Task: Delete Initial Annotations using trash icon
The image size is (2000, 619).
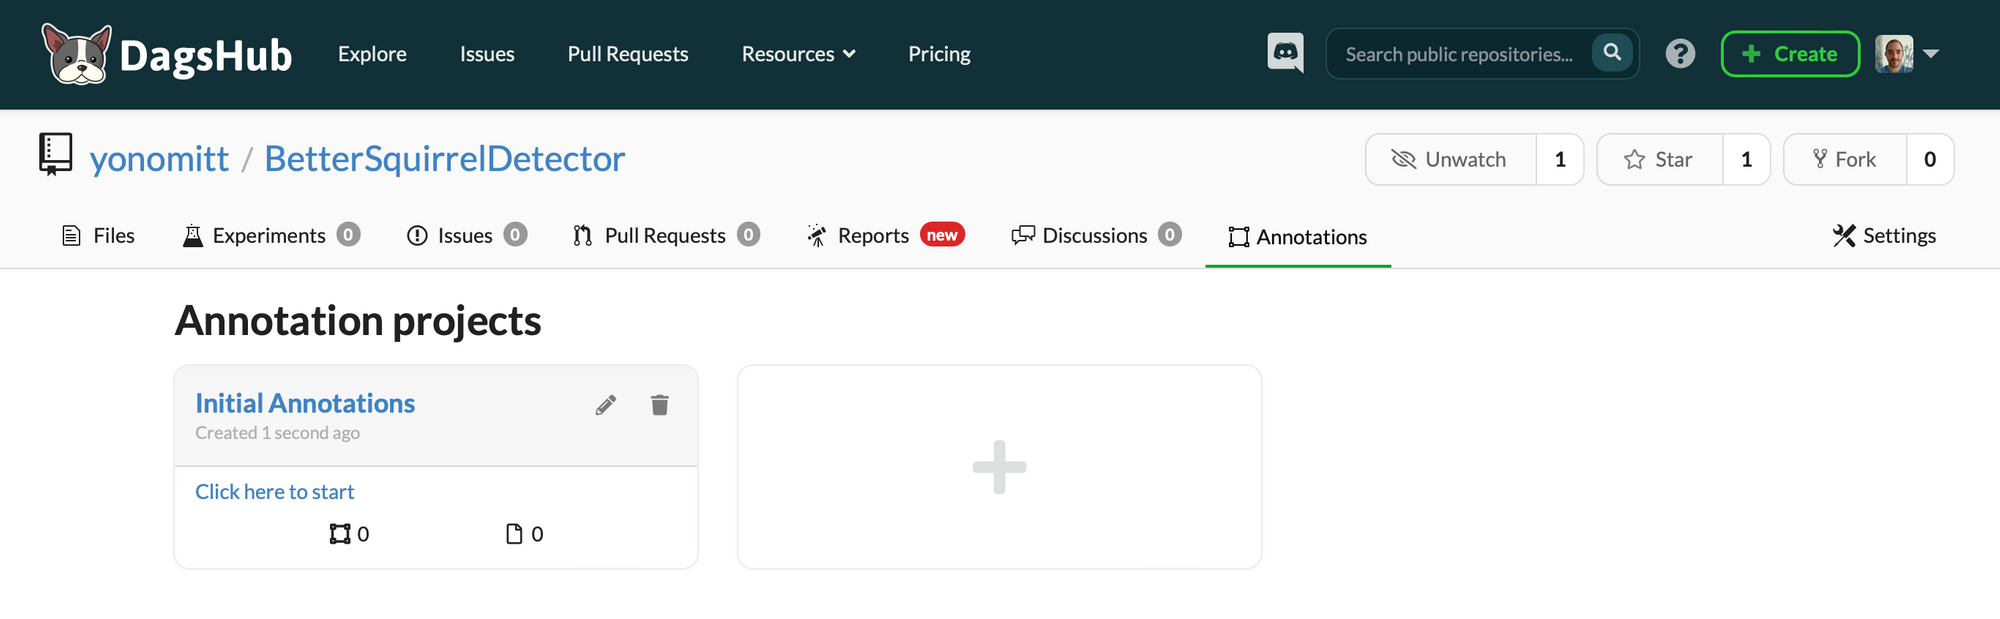Action: (660, 405)
